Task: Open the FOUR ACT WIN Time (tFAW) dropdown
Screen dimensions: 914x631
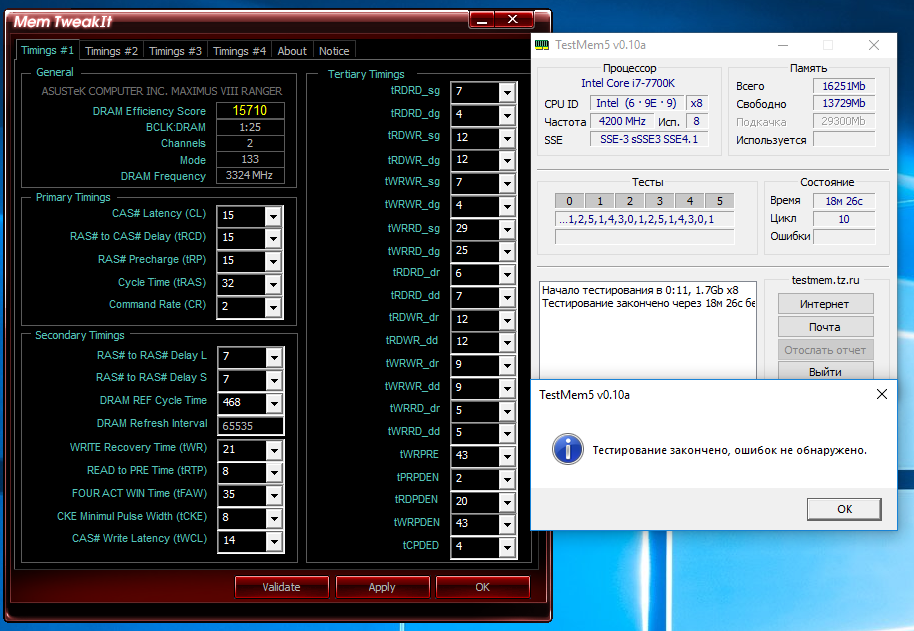Action: 274,495
